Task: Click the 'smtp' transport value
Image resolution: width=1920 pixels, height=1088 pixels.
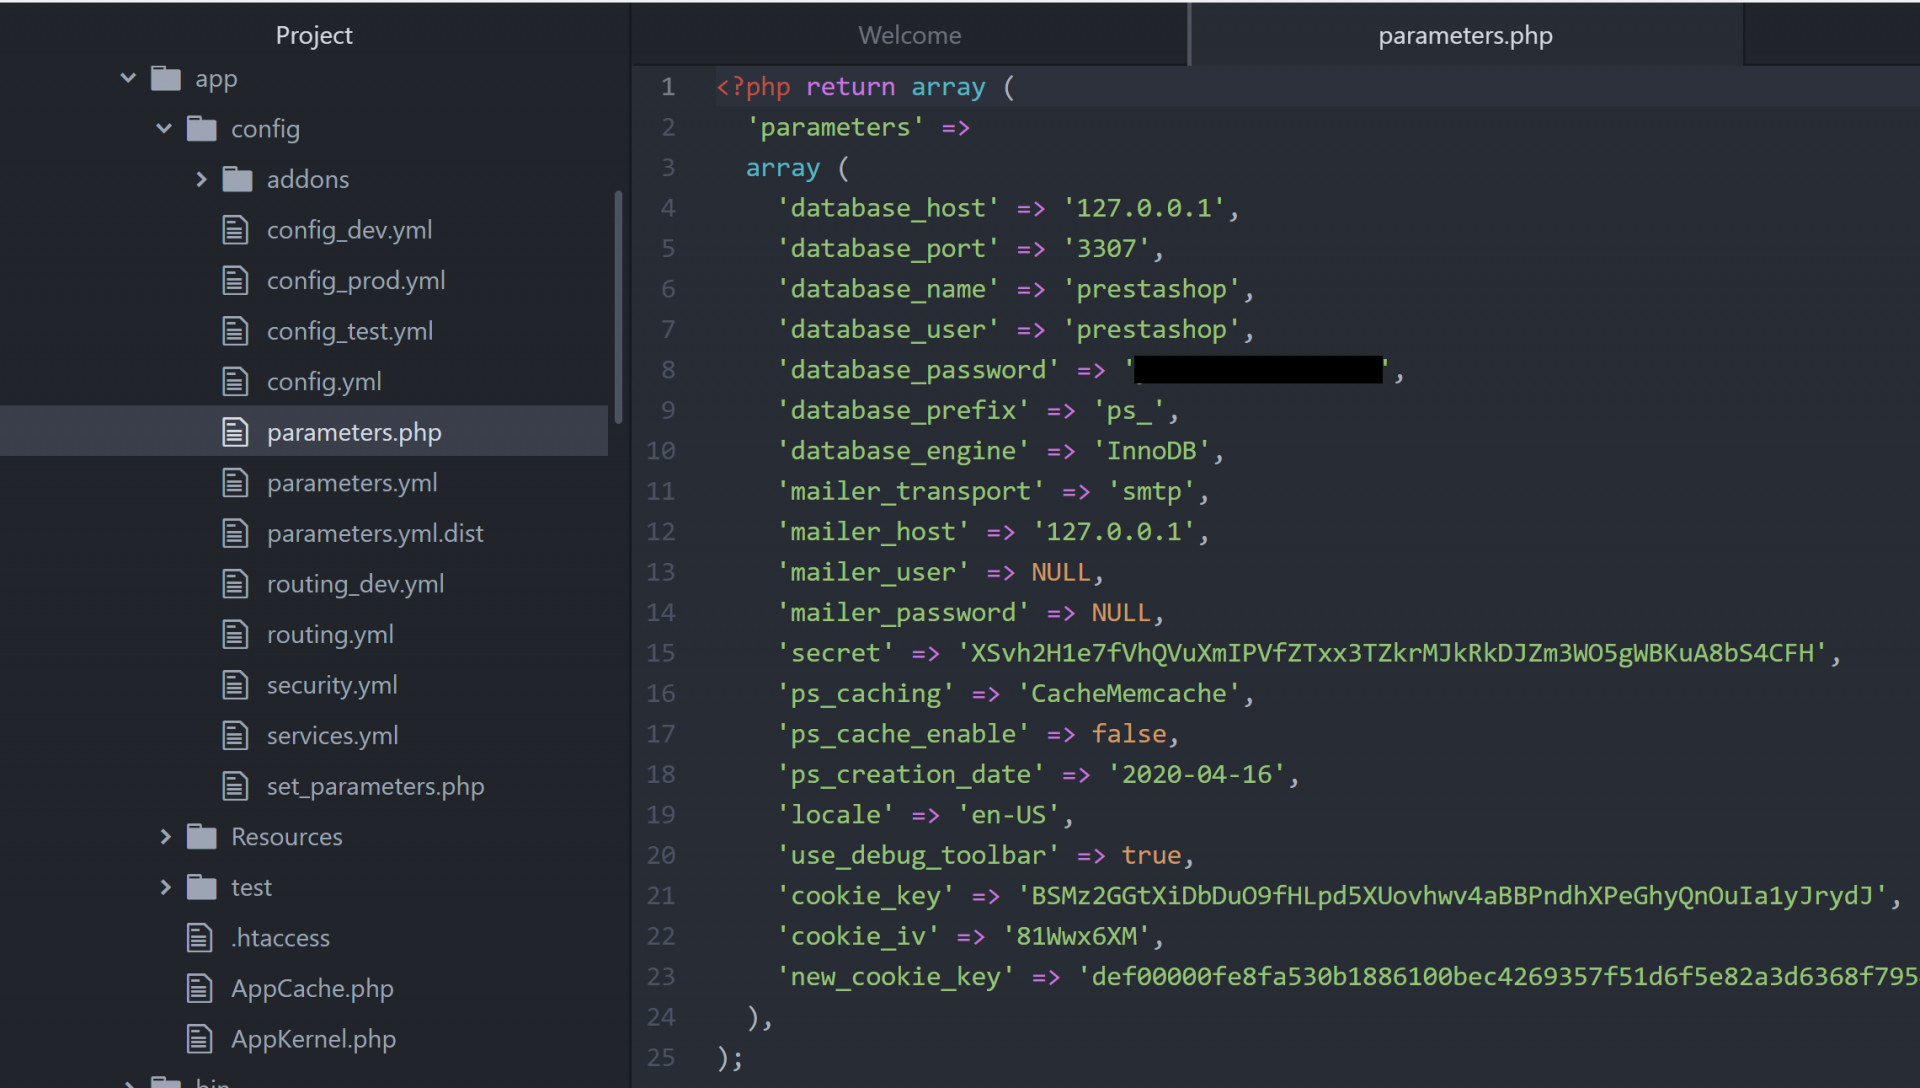Action: point(1151,491)
